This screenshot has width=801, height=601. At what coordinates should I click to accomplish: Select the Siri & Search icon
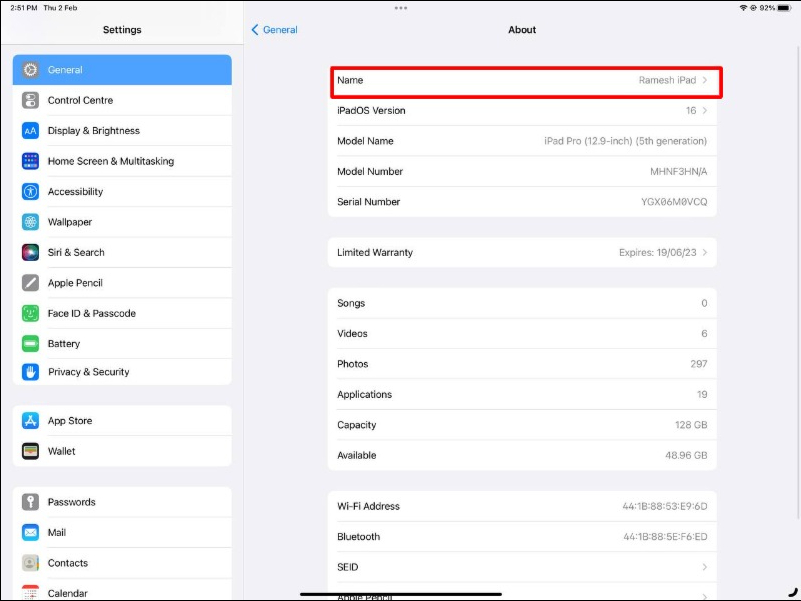(x=30, y=252)
